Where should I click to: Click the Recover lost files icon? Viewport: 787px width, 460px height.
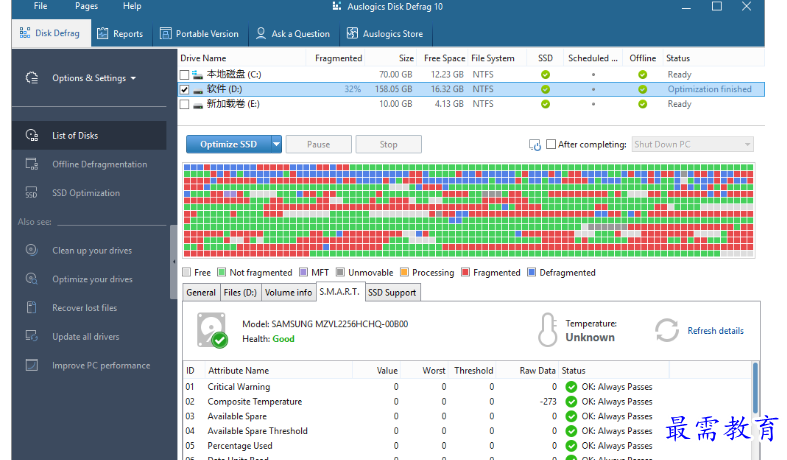(32, 307)
